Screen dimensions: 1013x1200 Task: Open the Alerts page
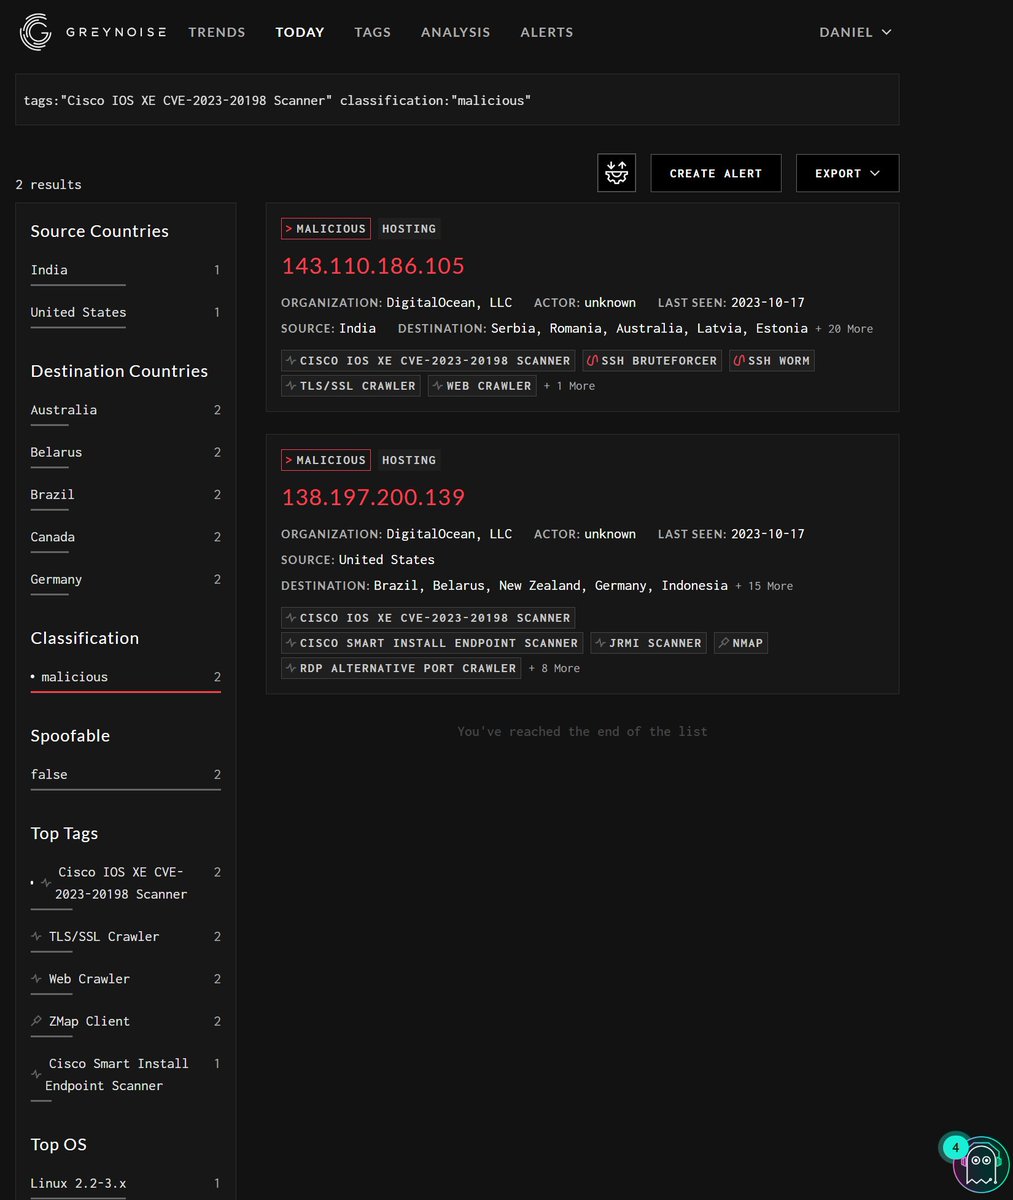[x=547, y=32]
